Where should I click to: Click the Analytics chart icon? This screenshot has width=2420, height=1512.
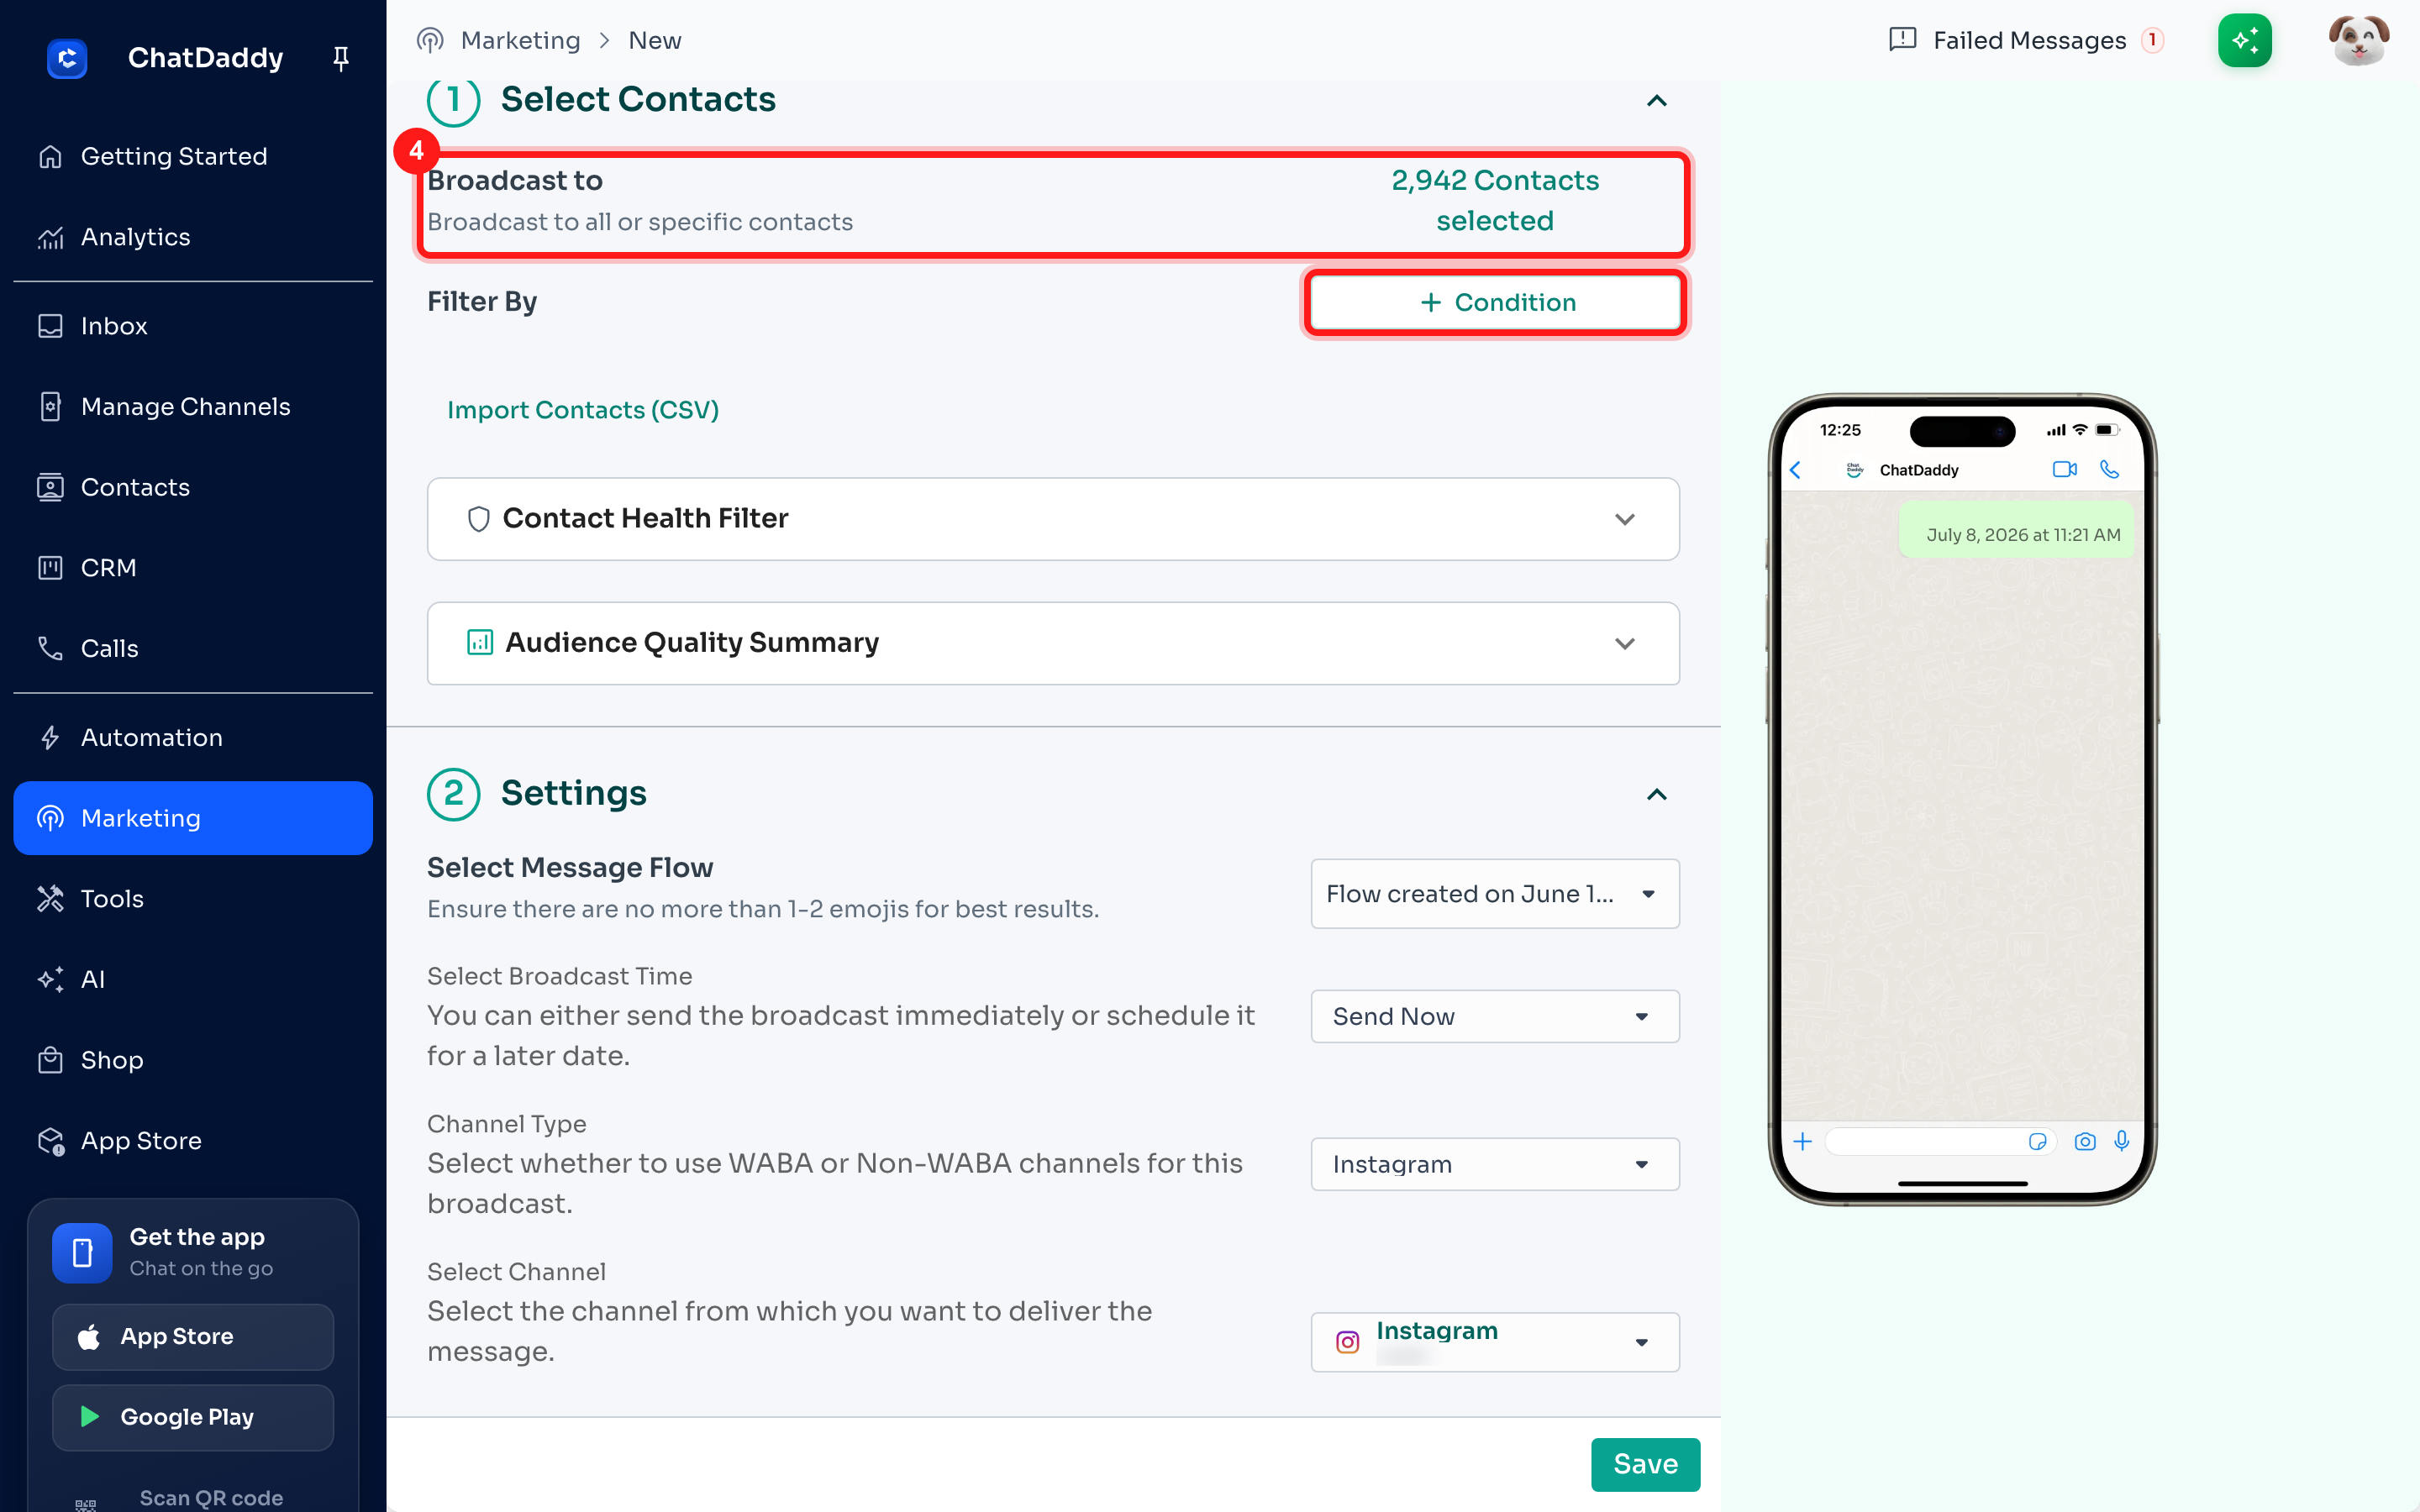(x=50, y=237)
